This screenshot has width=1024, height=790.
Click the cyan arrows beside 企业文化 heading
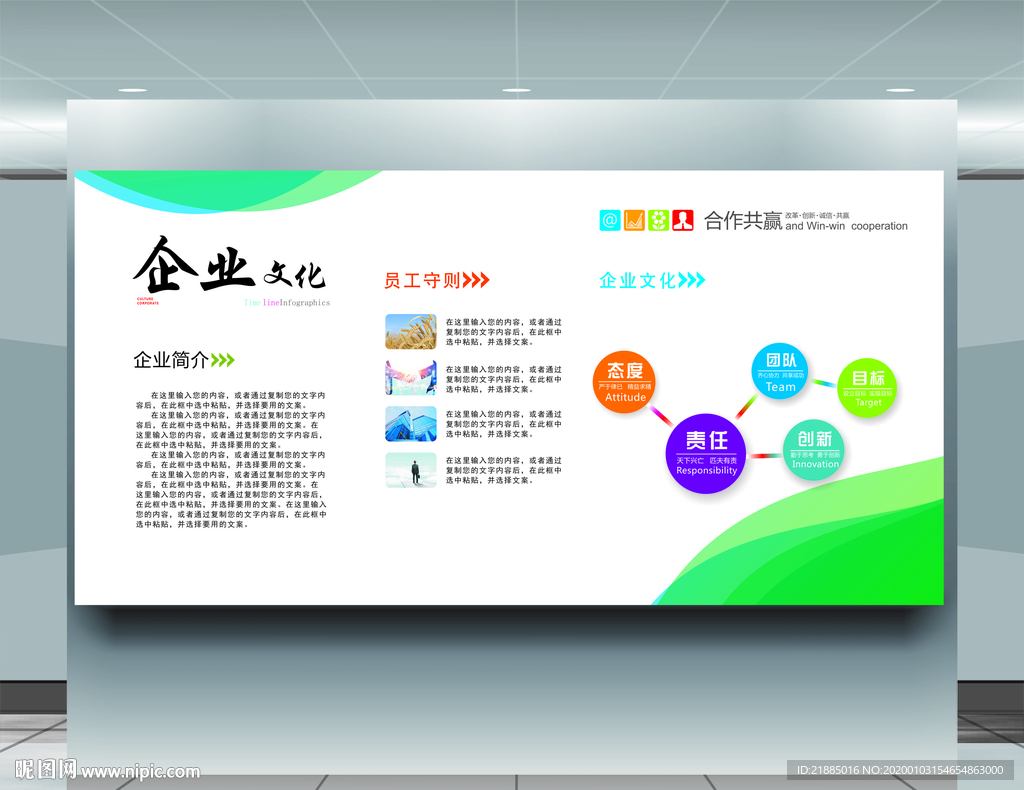[692, 281]
